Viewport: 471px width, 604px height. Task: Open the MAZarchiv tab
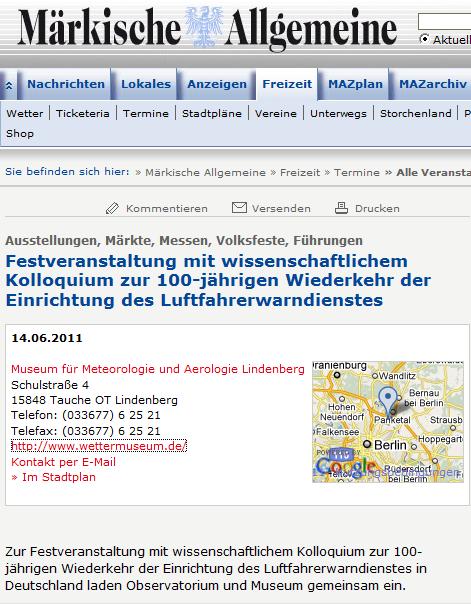[432, 84]
